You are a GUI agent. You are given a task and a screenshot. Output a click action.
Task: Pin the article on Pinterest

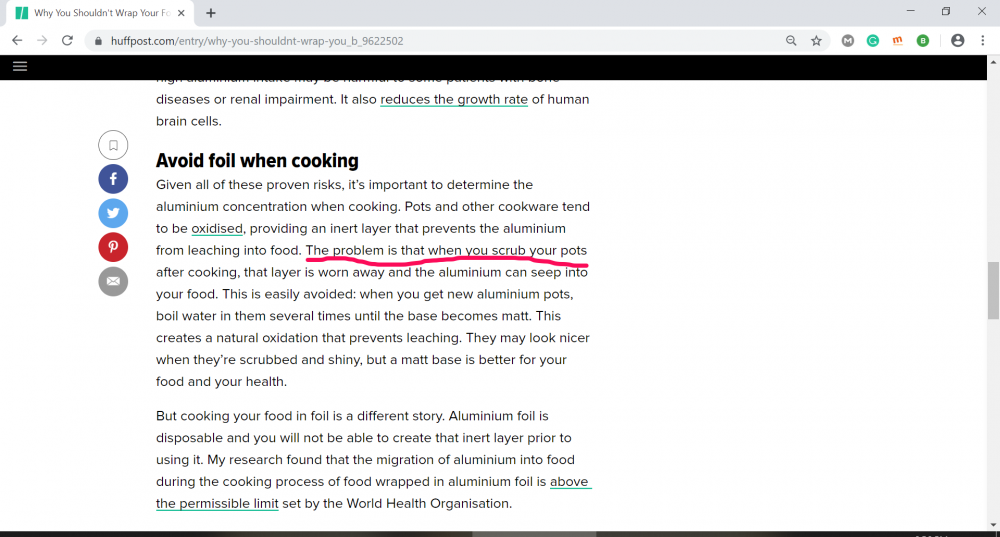point(113,247)
